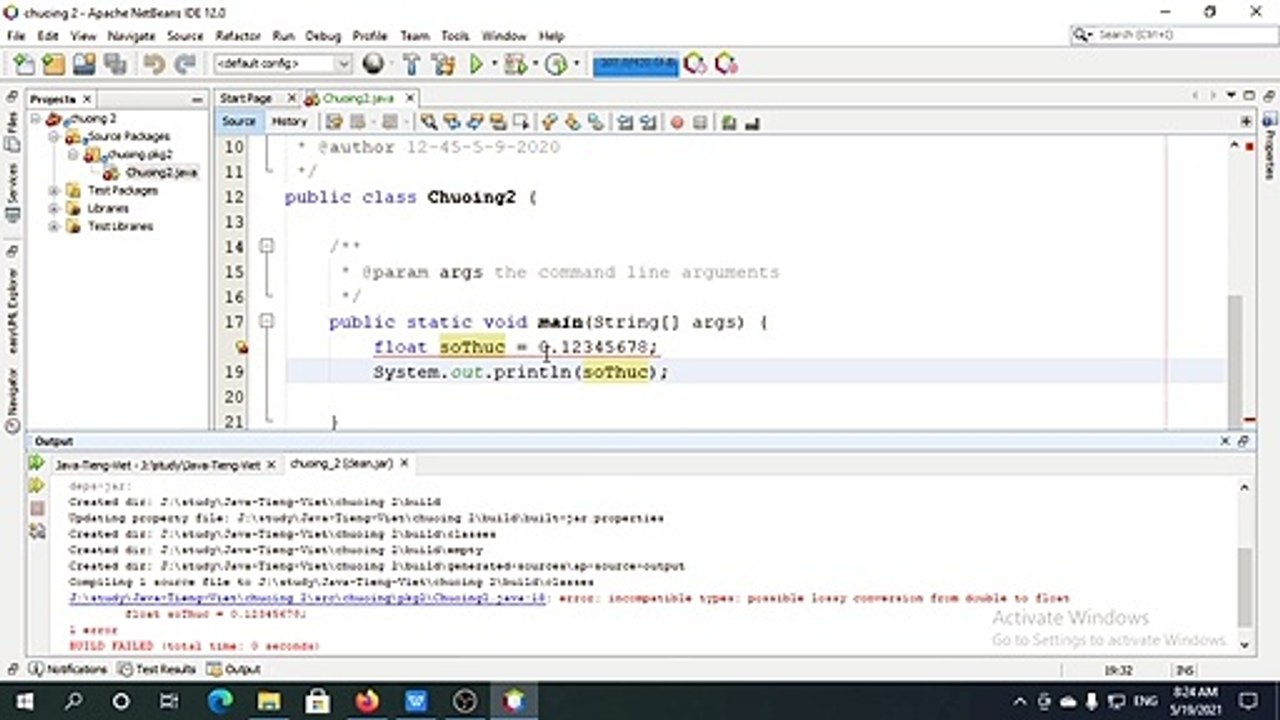Open the Tools menu

point(455,36)
